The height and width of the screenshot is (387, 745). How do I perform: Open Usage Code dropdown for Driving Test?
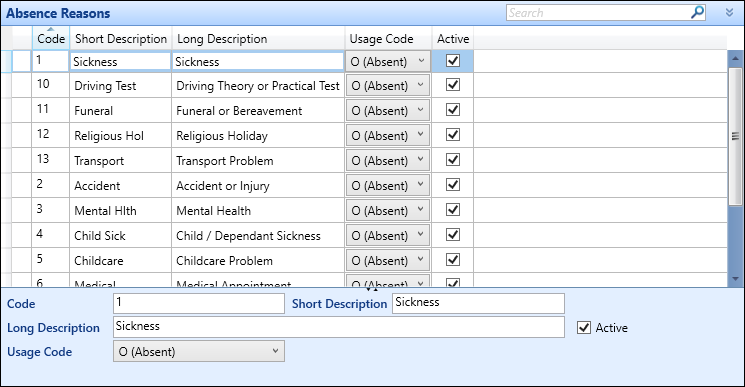388,85
